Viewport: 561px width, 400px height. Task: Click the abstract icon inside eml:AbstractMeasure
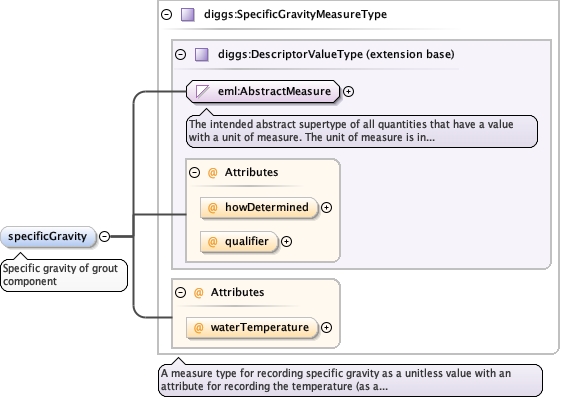(x=202, y=91)
